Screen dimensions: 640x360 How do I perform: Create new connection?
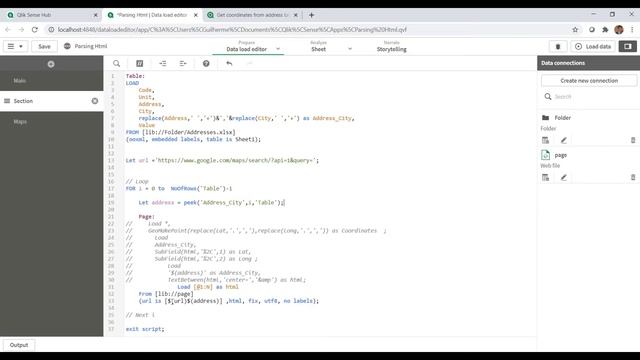[x=589, y=80]
